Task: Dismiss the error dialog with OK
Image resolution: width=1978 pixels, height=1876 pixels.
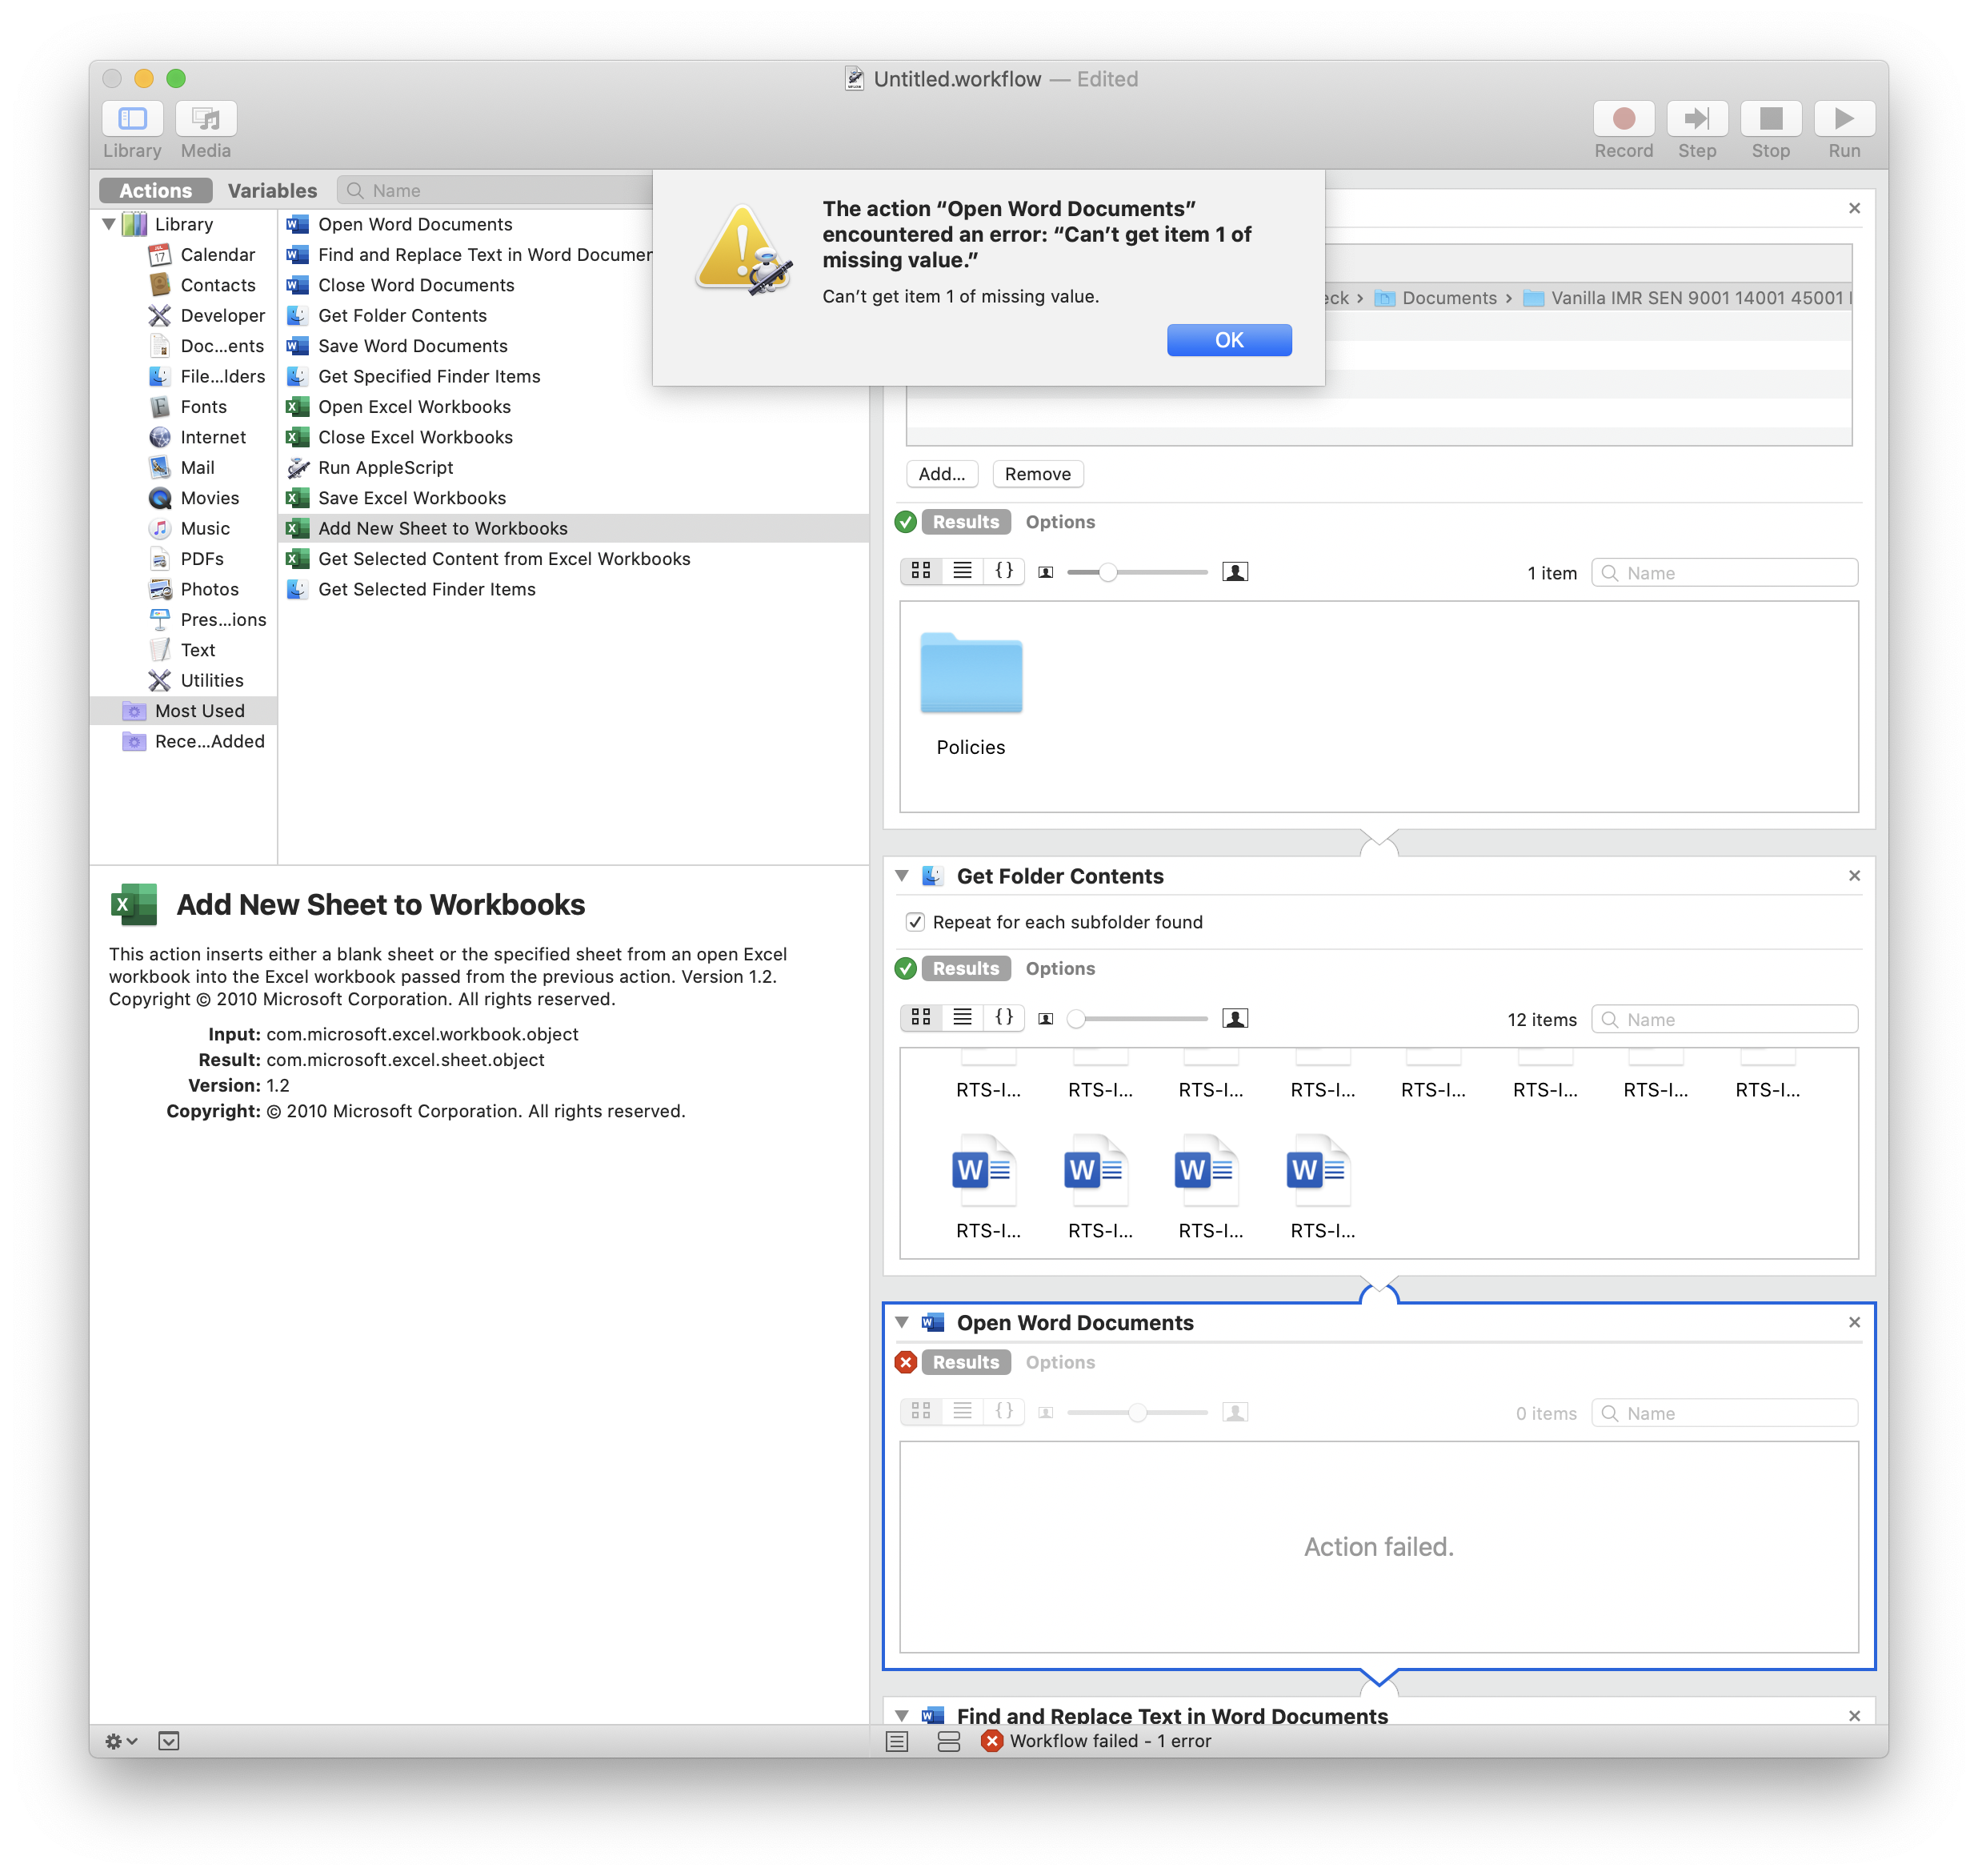Action: point(1228,340)
